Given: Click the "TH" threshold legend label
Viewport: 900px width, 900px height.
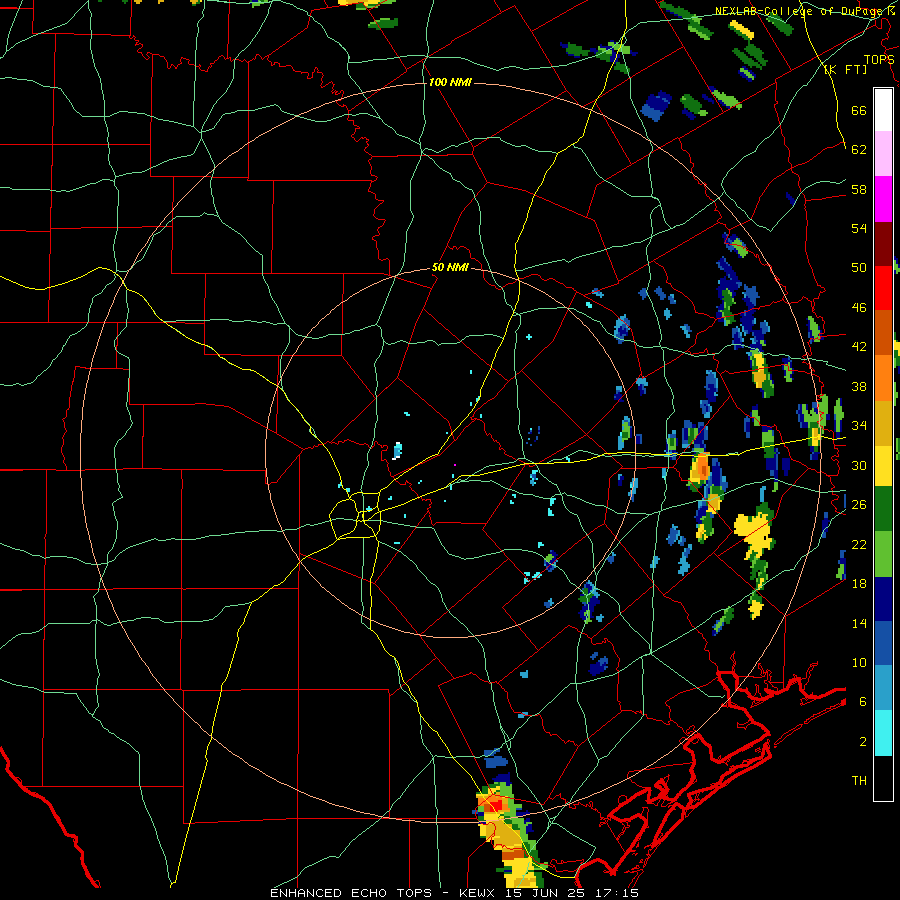Looking at the screenshot, I should click(859, 781).
